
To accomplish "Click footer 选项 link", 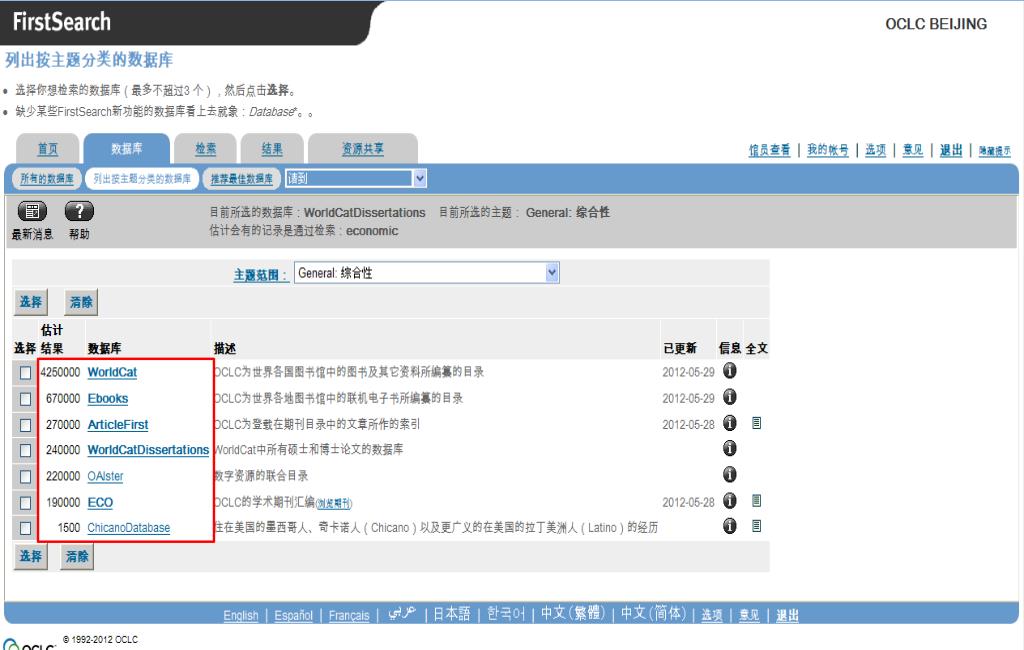I will coord(712,615).
